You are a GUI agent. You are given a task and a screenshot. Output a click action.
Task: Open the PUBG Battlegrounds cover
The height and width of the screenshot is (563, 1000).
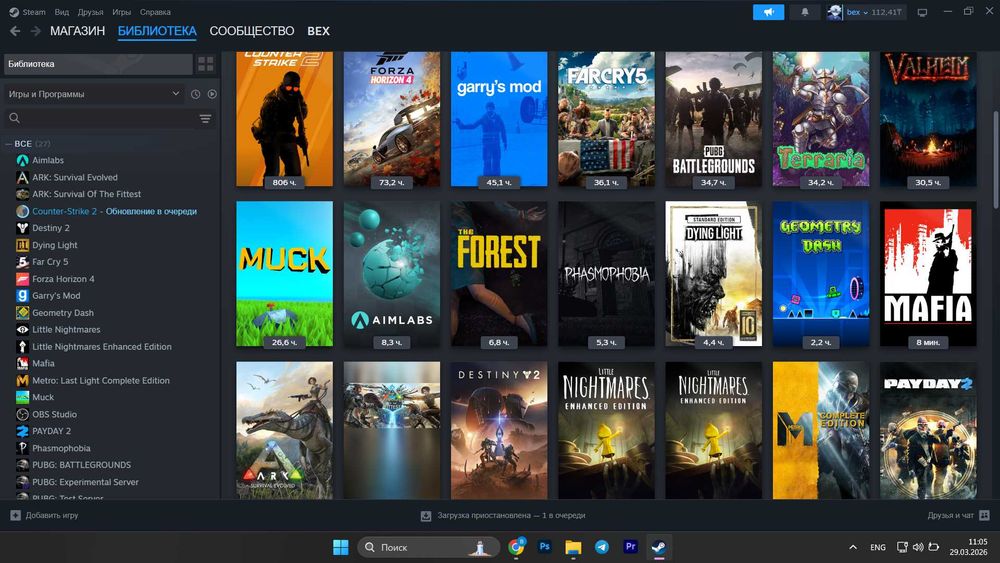point(714,119)
